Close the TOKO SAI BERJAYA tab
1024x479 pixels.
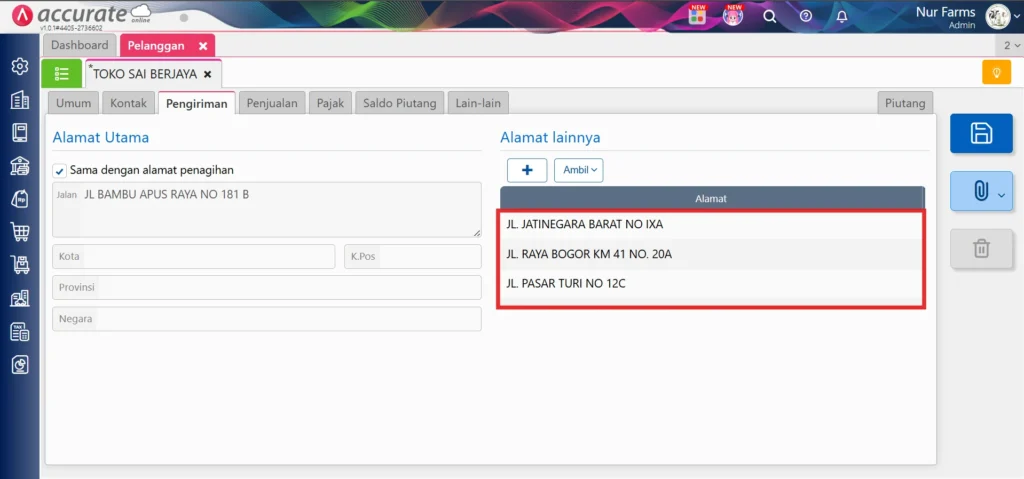208,74
